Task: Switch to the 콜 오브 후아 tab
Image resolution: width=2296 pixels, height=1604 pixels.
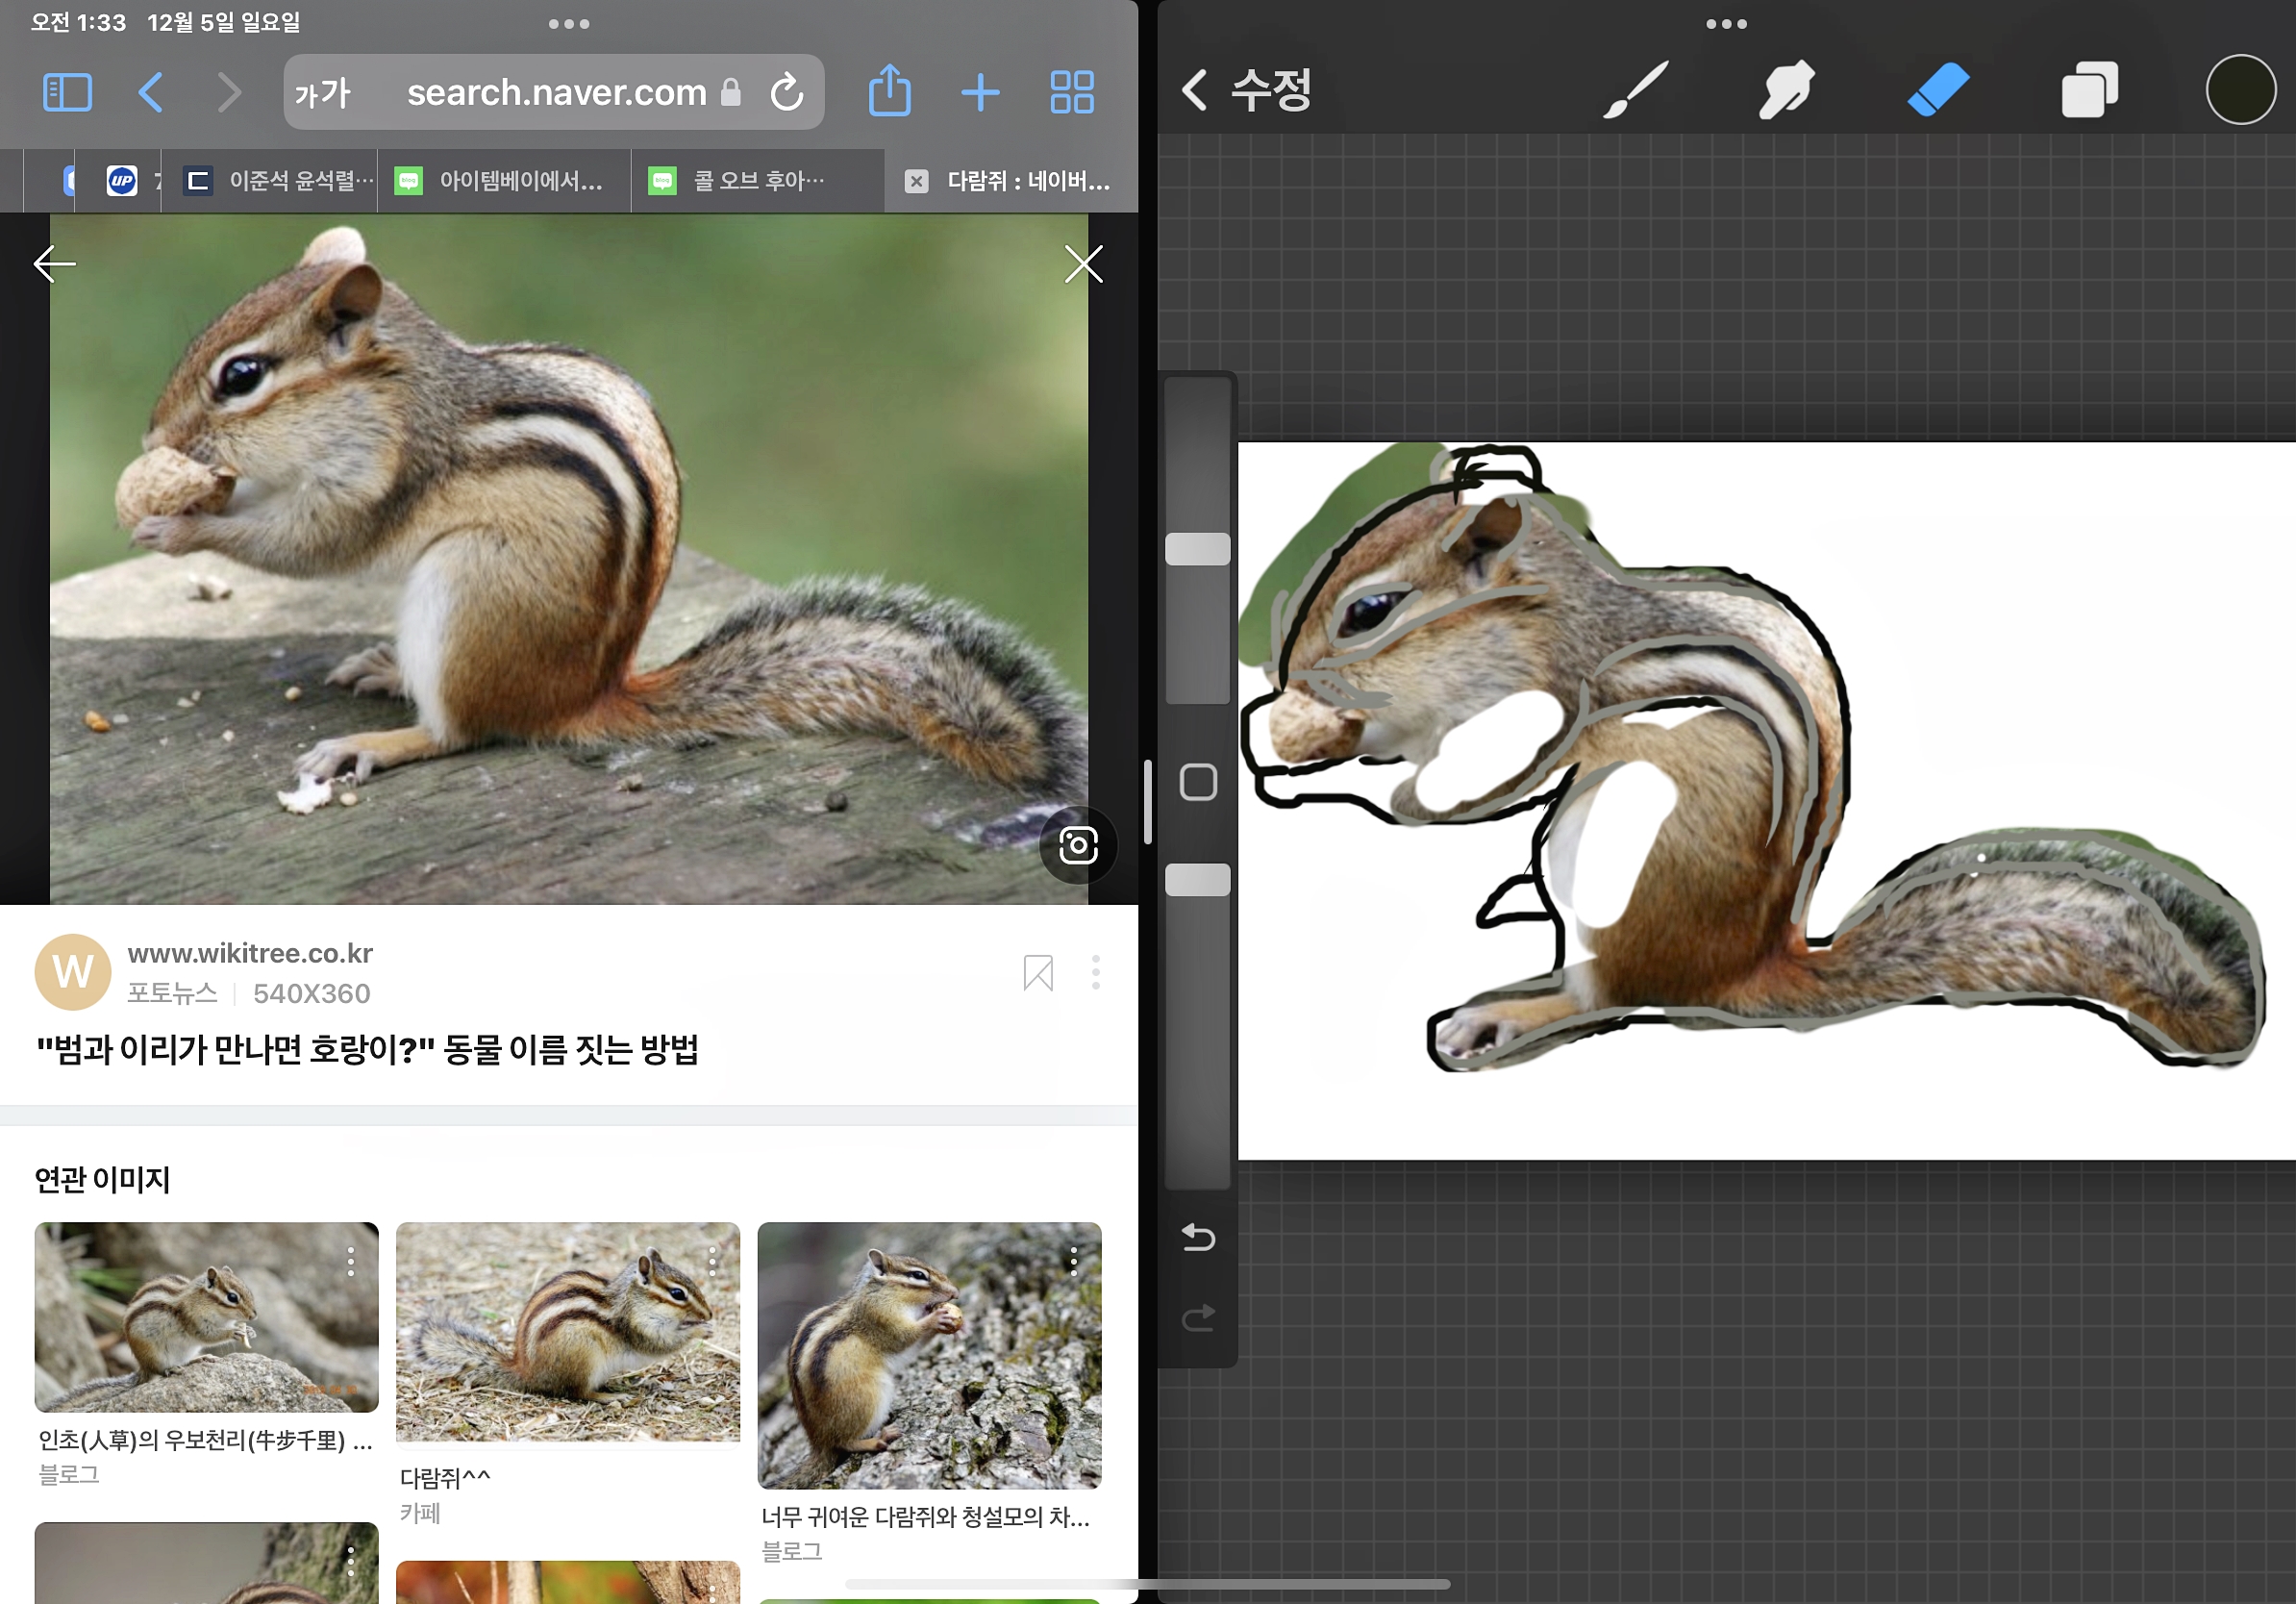Action: (758, 181)
